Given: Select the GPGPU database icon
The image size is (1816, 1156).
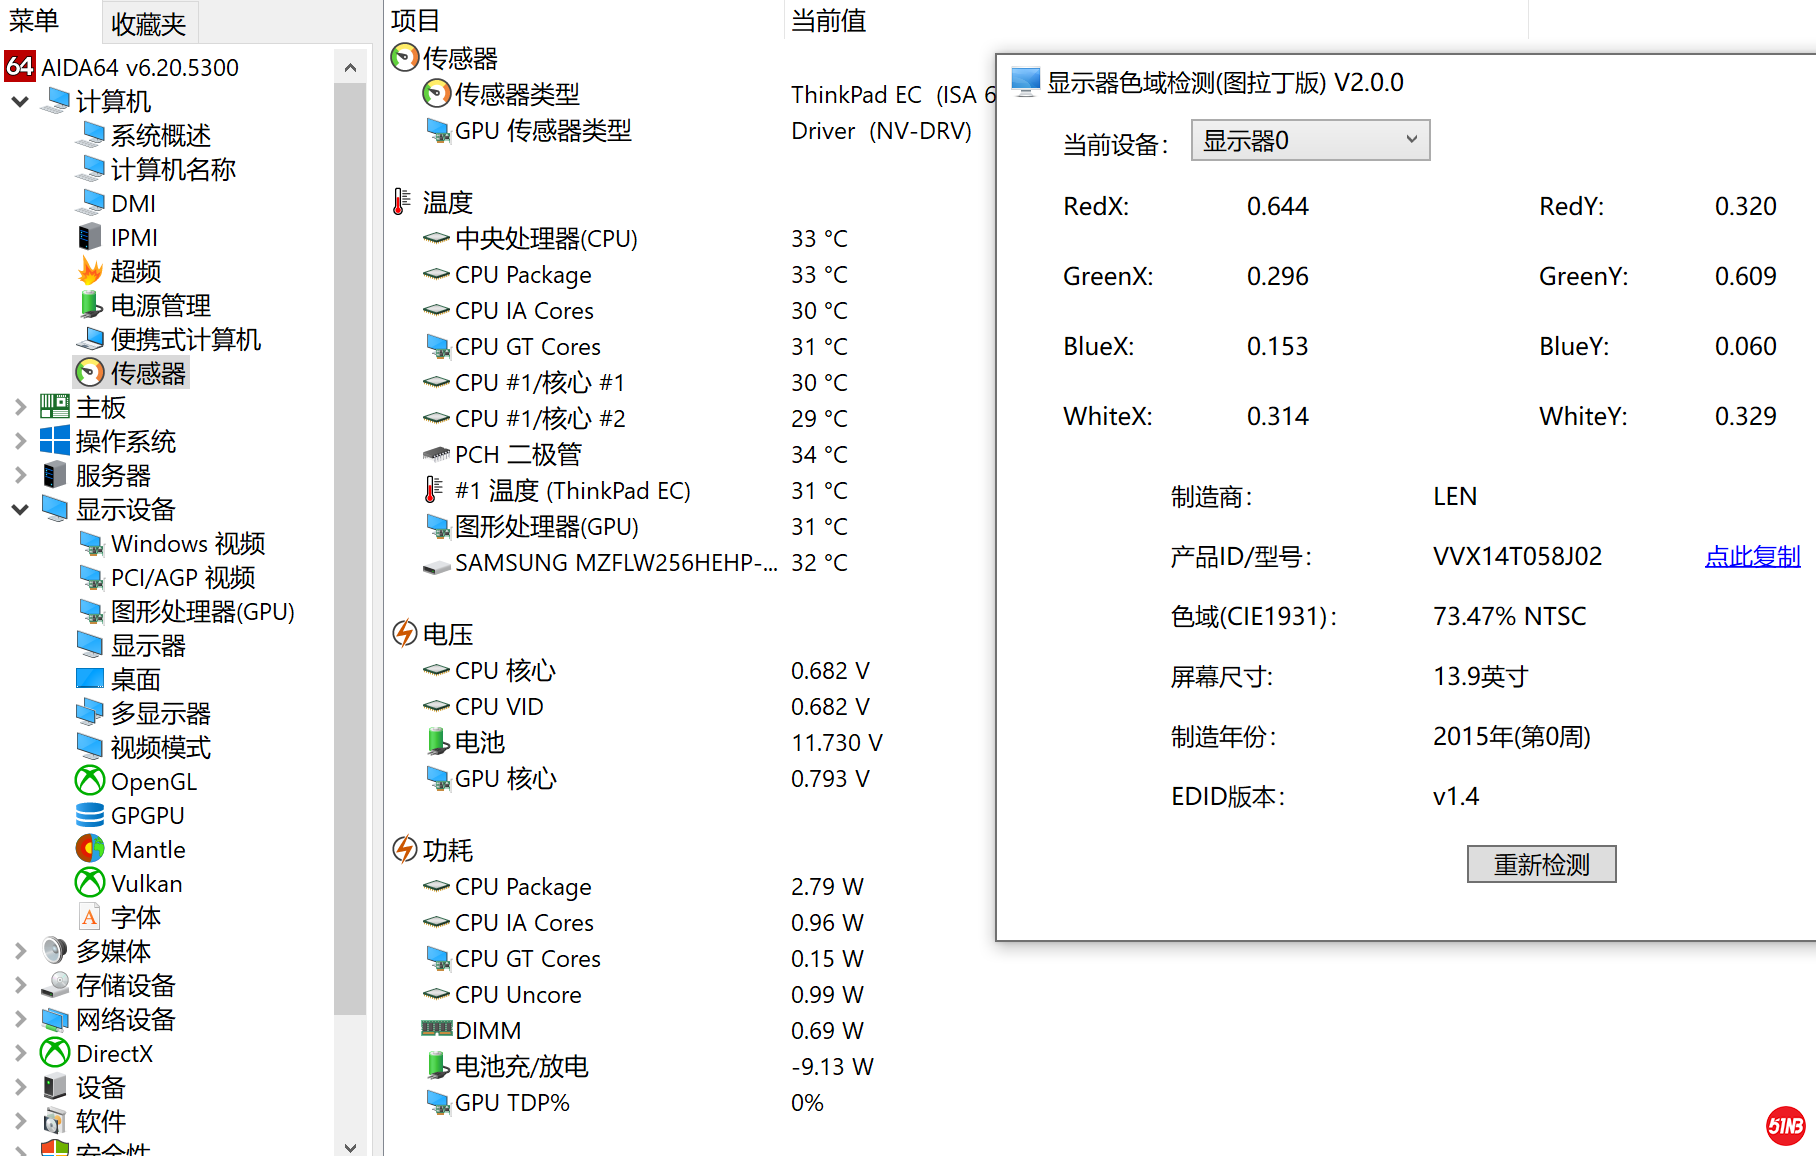Looking at the screenshot, I should (90, 815).
